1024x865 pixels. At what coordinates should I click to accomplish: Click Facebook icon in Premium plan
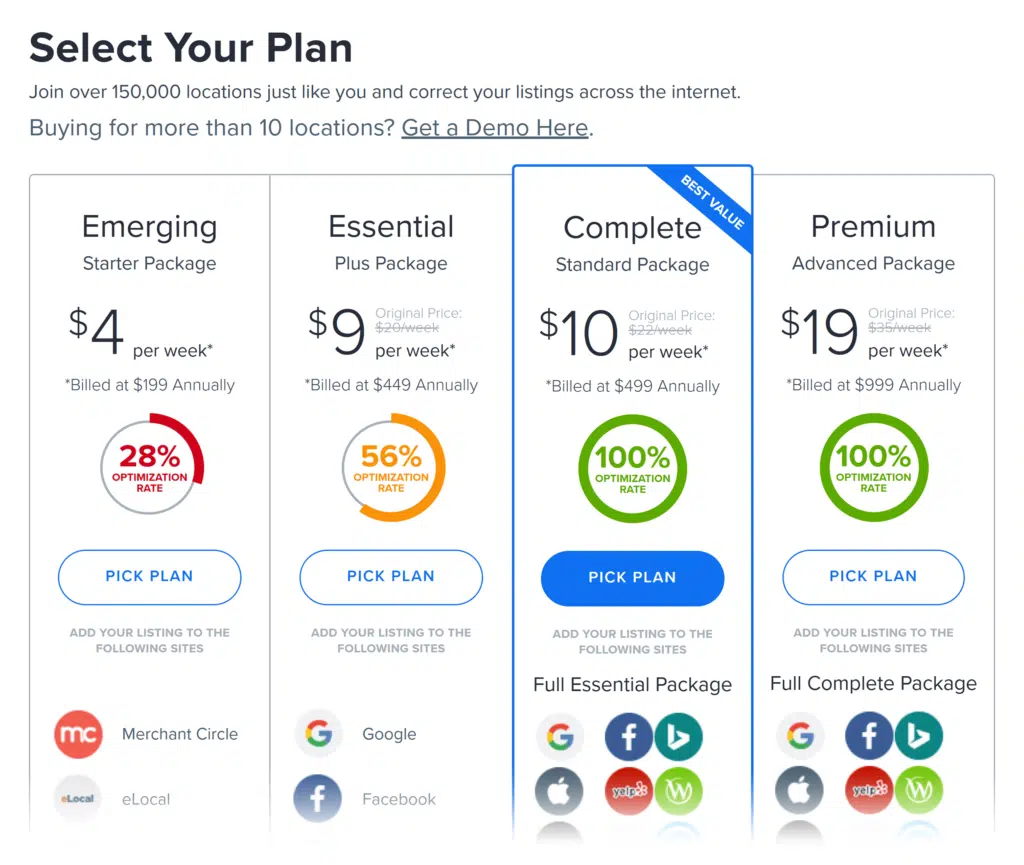coord(869,738)
